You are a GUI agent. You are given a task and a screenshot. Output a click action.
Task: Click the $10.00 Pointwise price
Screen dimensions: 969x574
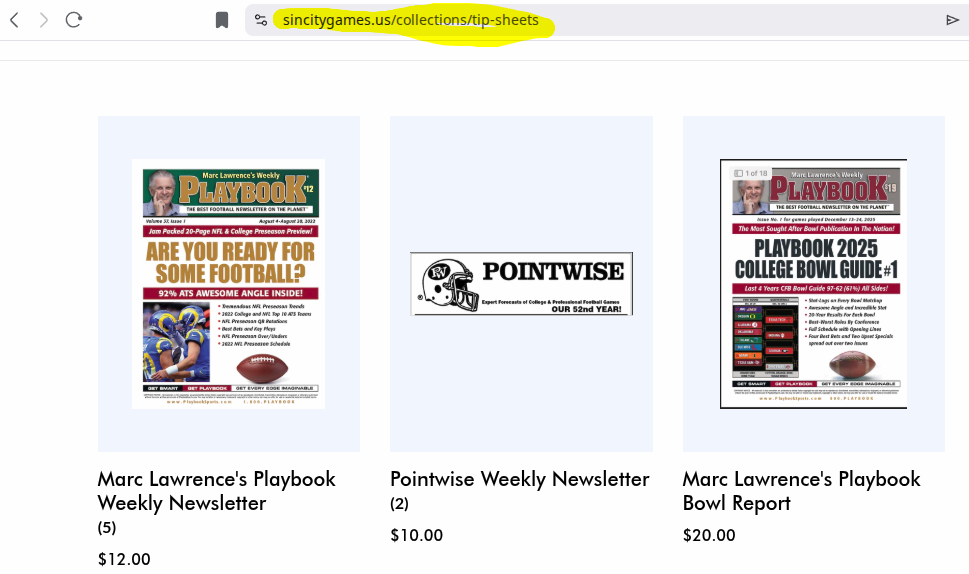pyautogui.click(x=416, y=535)
